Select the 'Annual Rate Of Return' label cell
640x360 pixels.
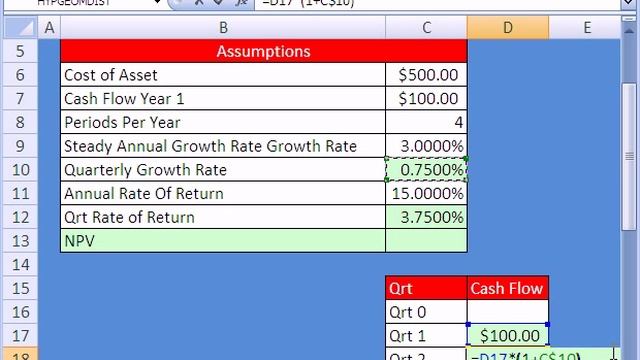(223, 193)
